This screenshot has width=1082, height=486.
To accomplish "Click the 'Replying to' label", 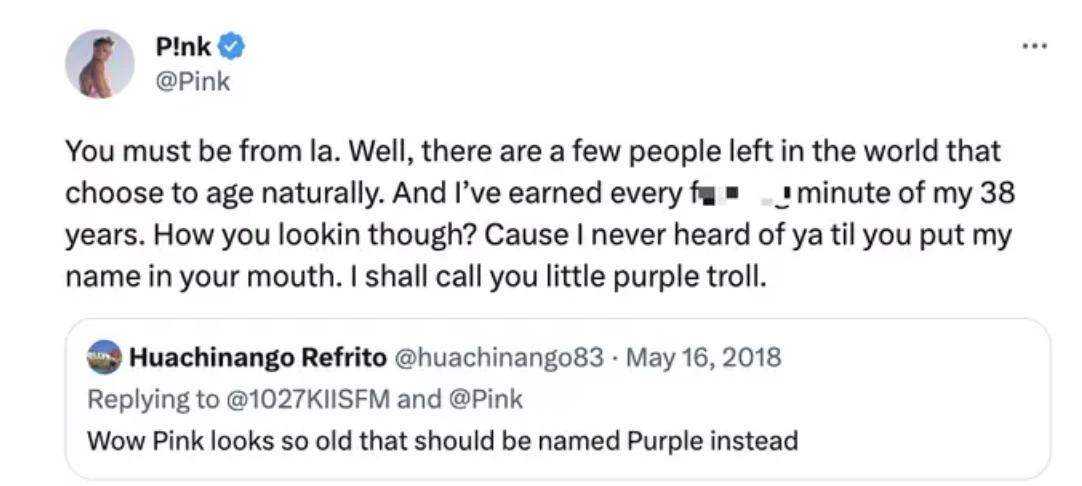I will point(150,399).
